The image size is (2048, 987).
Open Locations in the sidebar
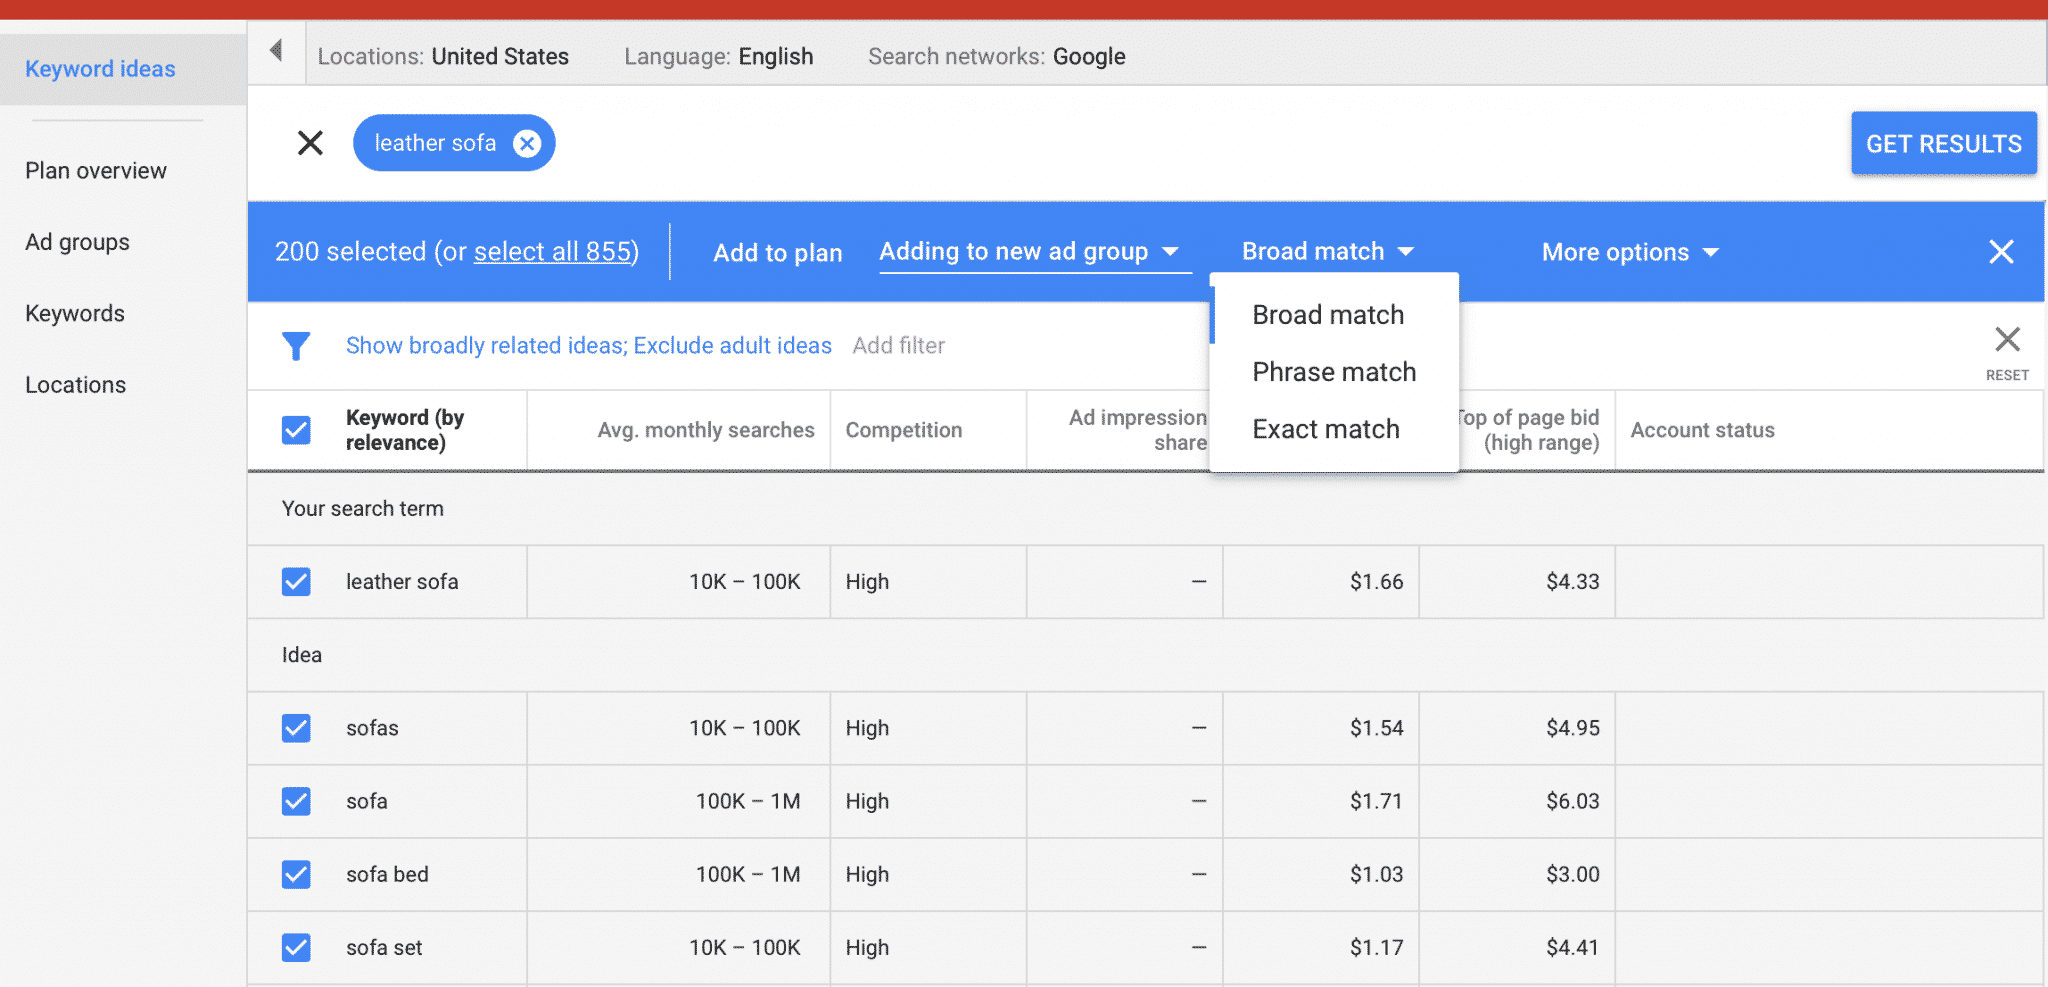(75, 385)
